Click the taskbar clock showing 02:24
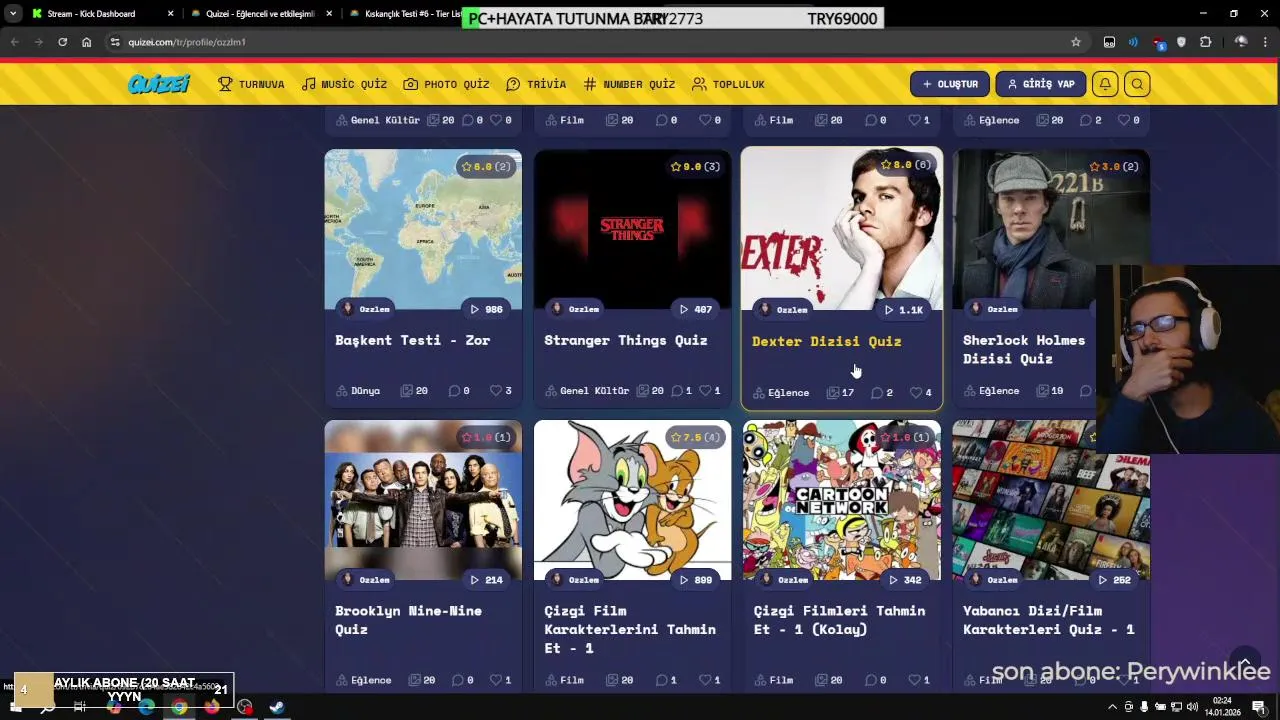1280x720 pixels. point(1222,707)
